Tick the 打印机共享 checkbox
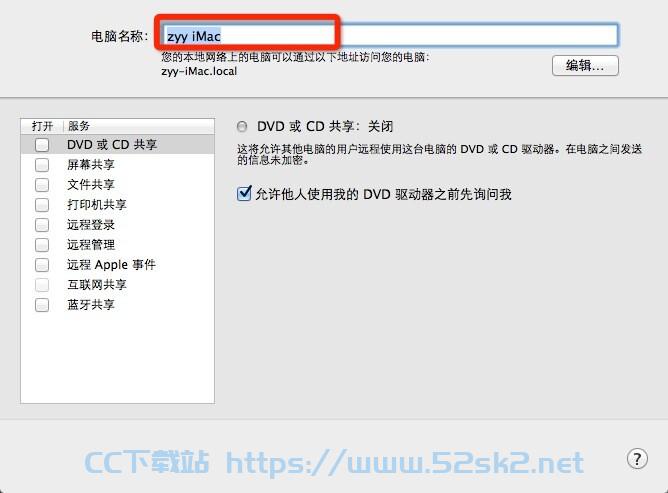Screen dimensions: 668x493 coord(42,205)
